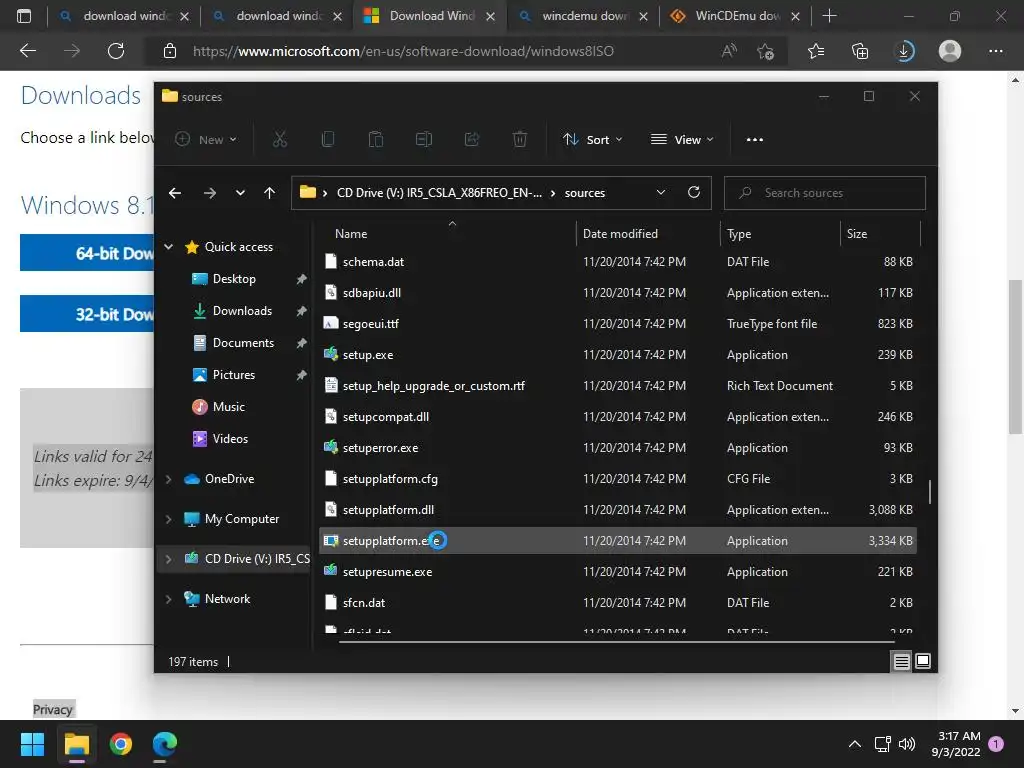Expand the OneDrive tree node

[168, 479]
